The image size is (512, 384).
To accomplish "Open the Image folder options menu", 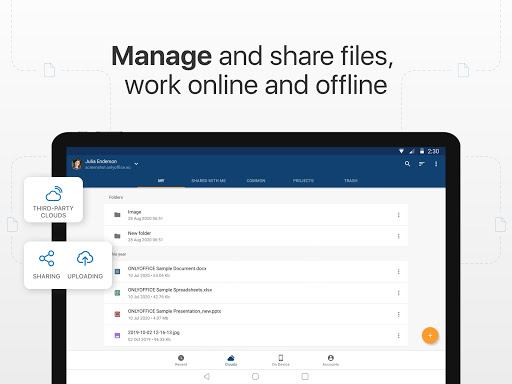I will [x=398, y=215].
